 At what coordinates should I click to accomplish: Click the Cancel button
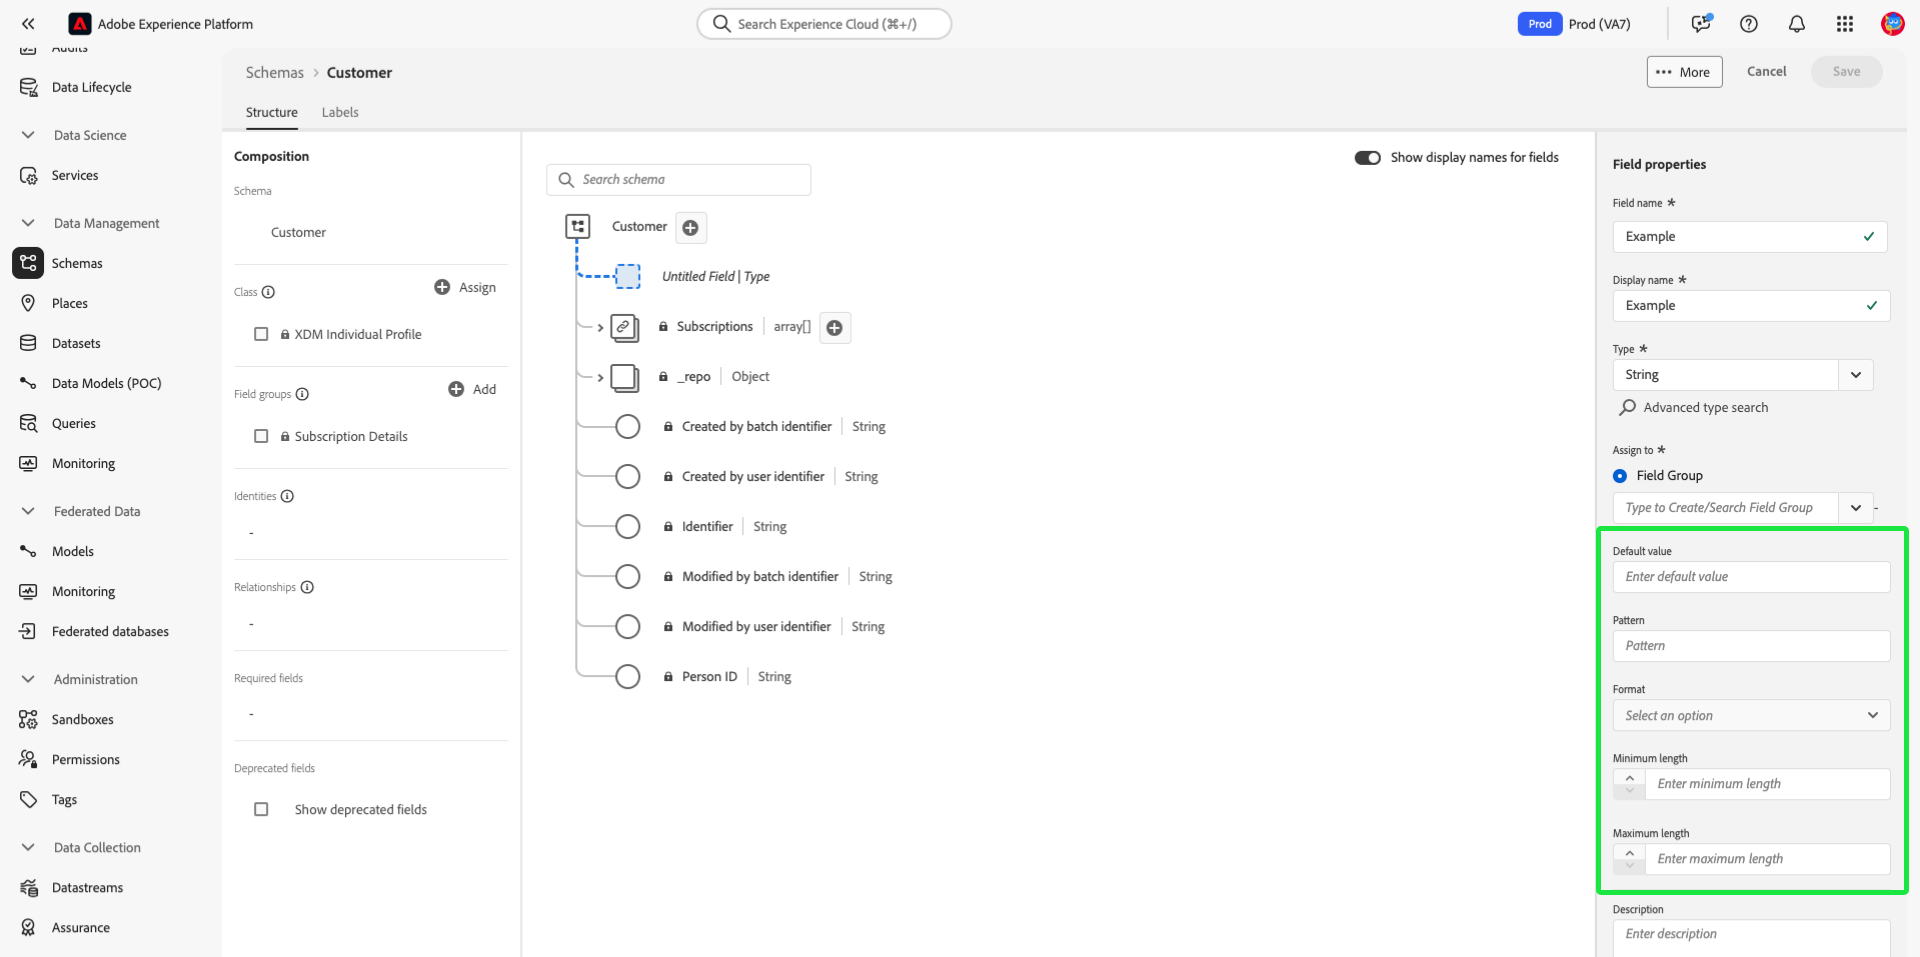[x=1766, y=71]
